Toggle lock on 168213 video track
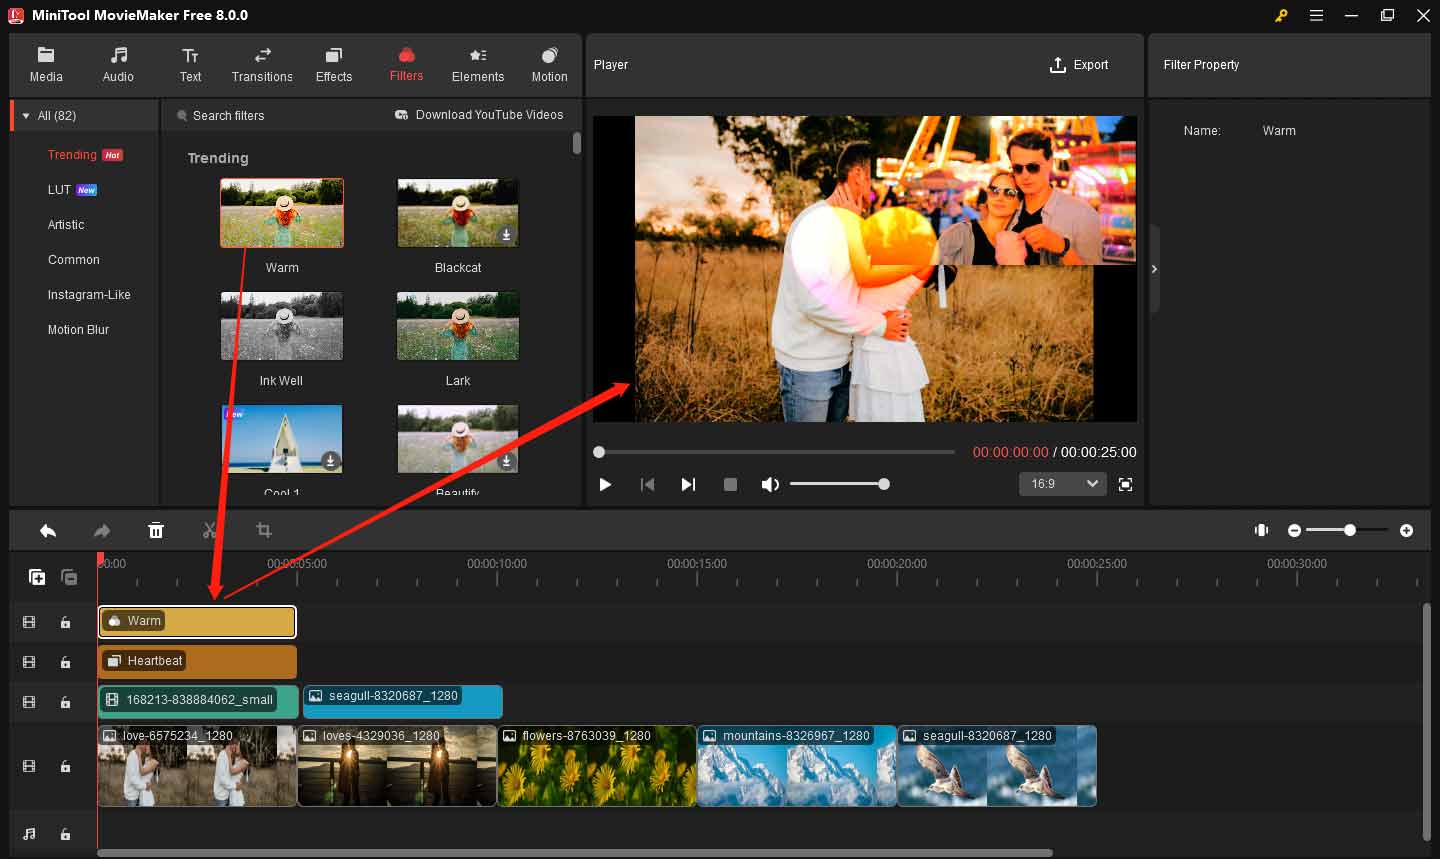 [x=65, y=702]
